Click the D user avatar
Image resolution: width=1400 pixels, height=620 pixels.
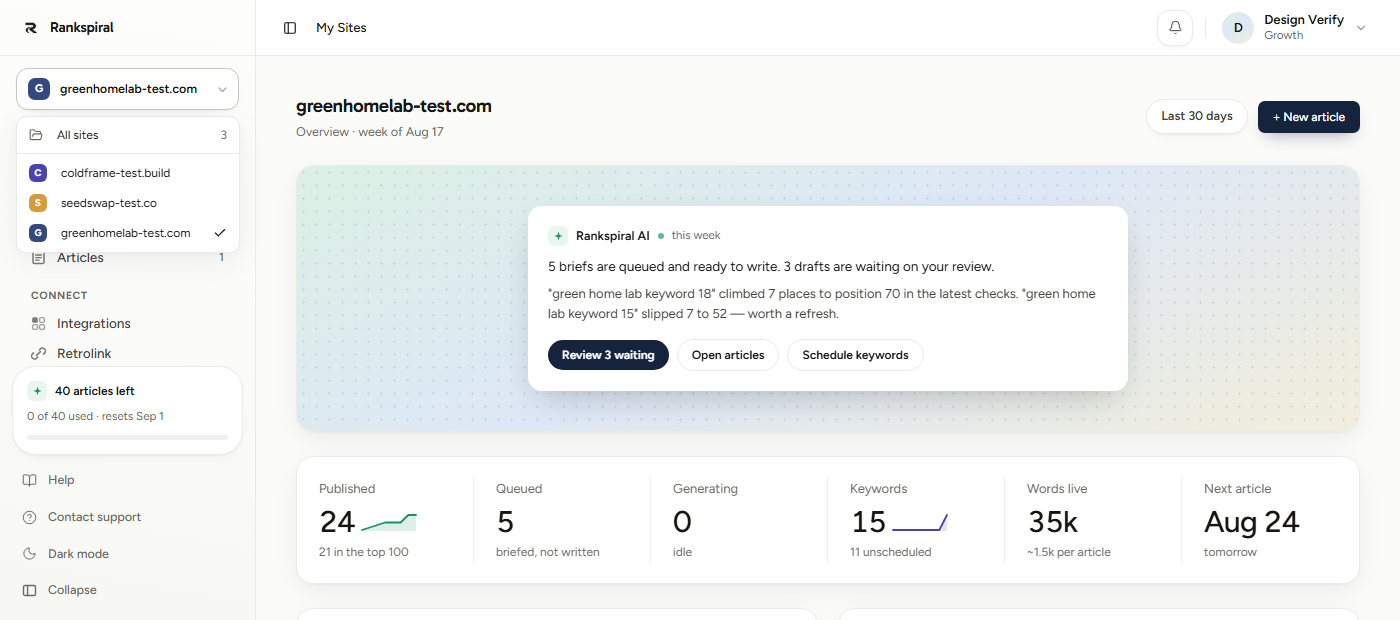pyautogui.click(x=1238, y=28)
